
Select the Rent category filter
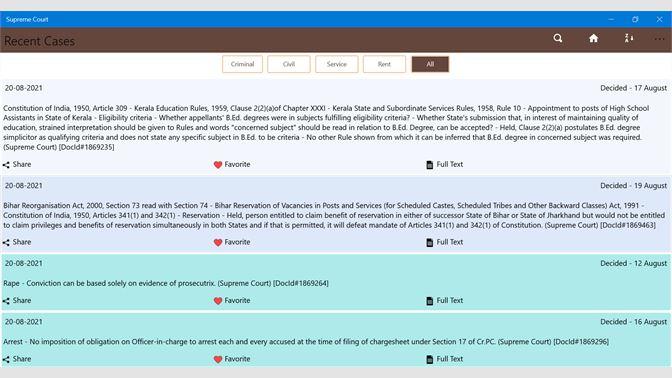click(x=384, y=64)
